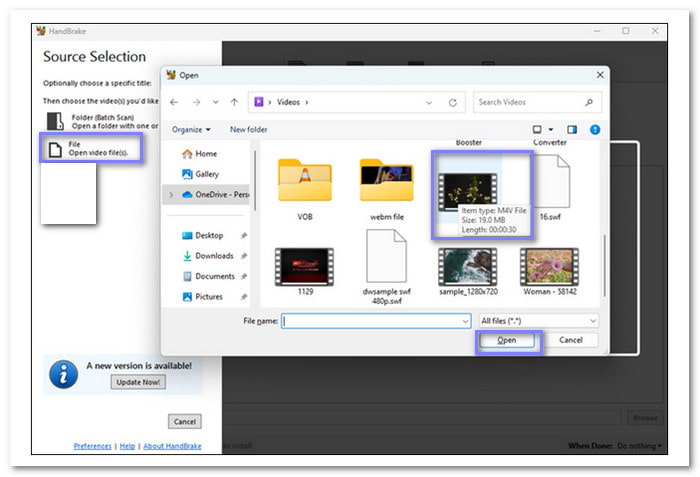Click Update Now! button
Screen dimensions: 700x477
click(138, 382)
